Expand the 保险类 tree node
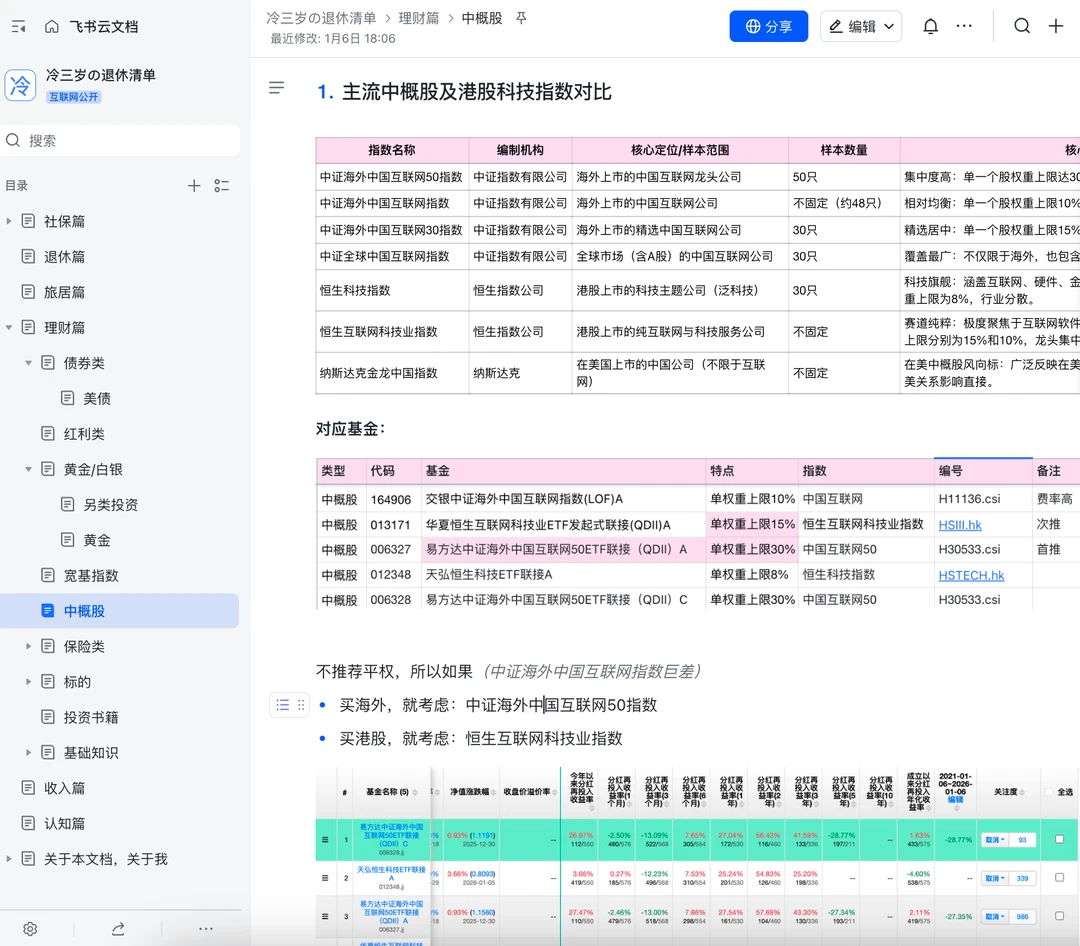The height and width of the screenshot is (946, 1080). (x=28, y=646)
